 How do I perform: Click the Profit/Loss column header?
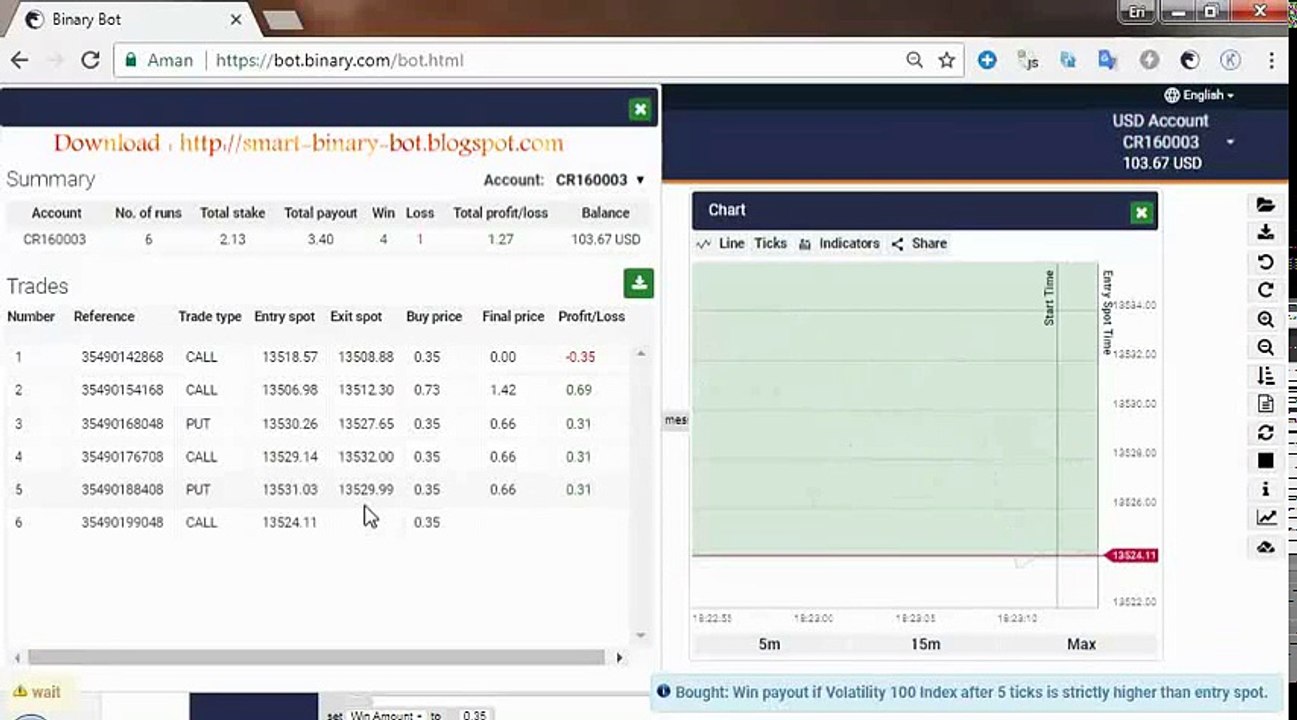591,316
